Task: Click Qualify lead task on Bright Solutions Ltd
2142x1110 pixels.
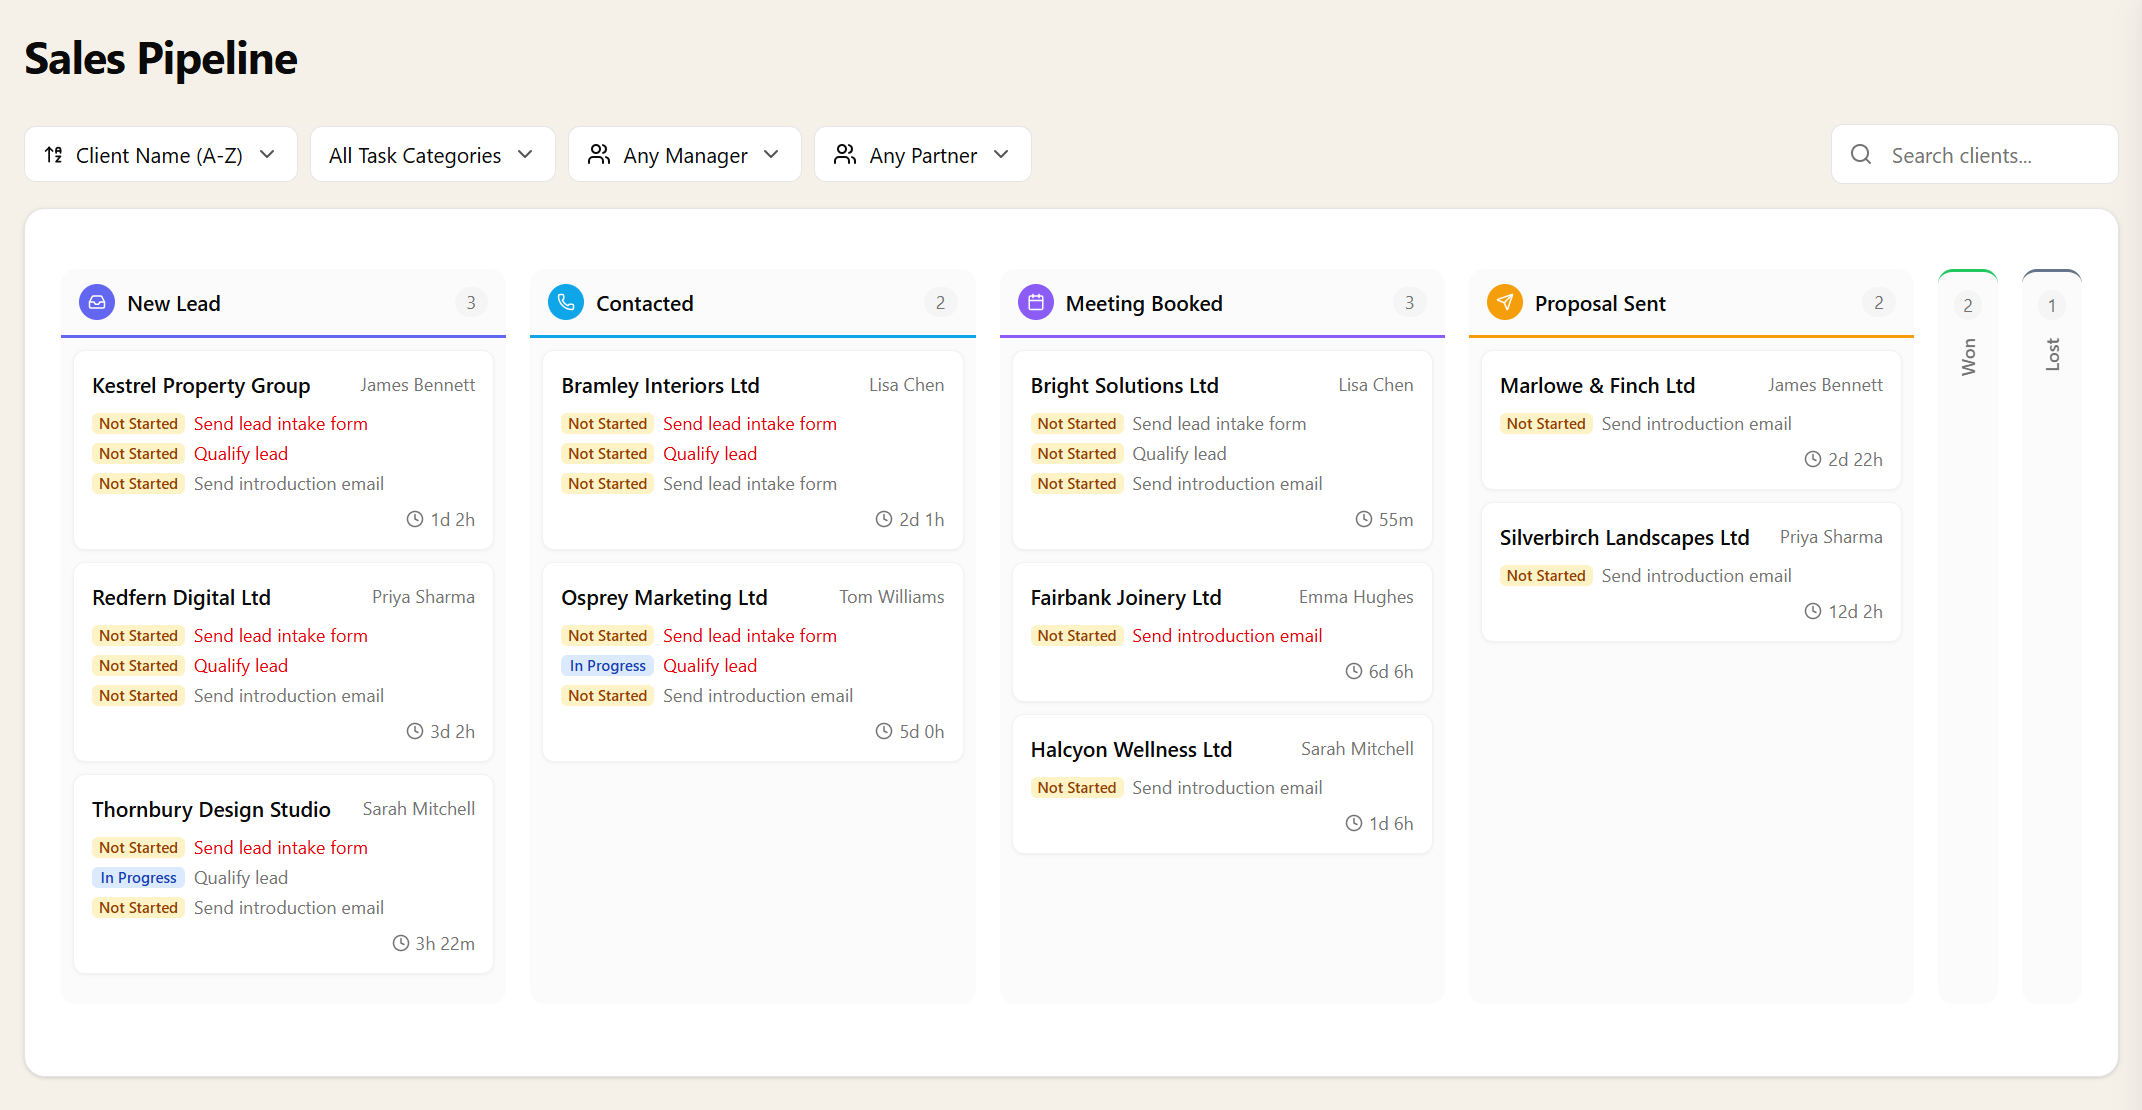Action: (x=1179, y=454)
